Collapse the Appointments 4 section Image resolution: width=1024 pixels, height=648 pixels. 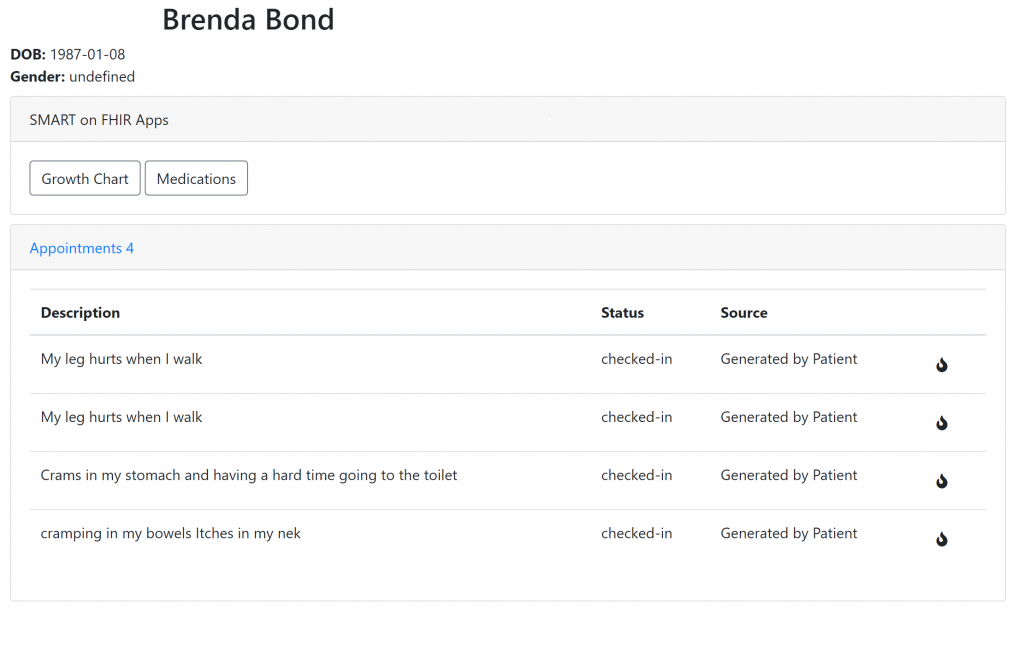(x=82, y=248)
